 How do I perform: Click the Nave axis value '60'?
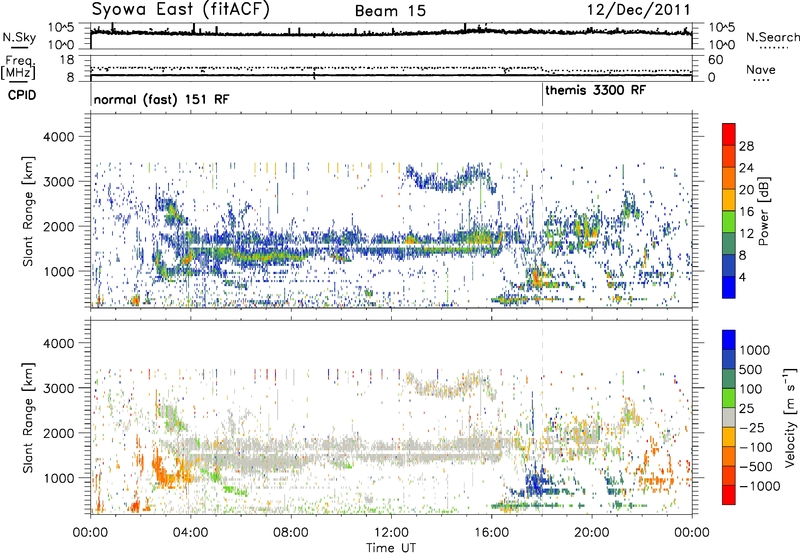[715, 60]
